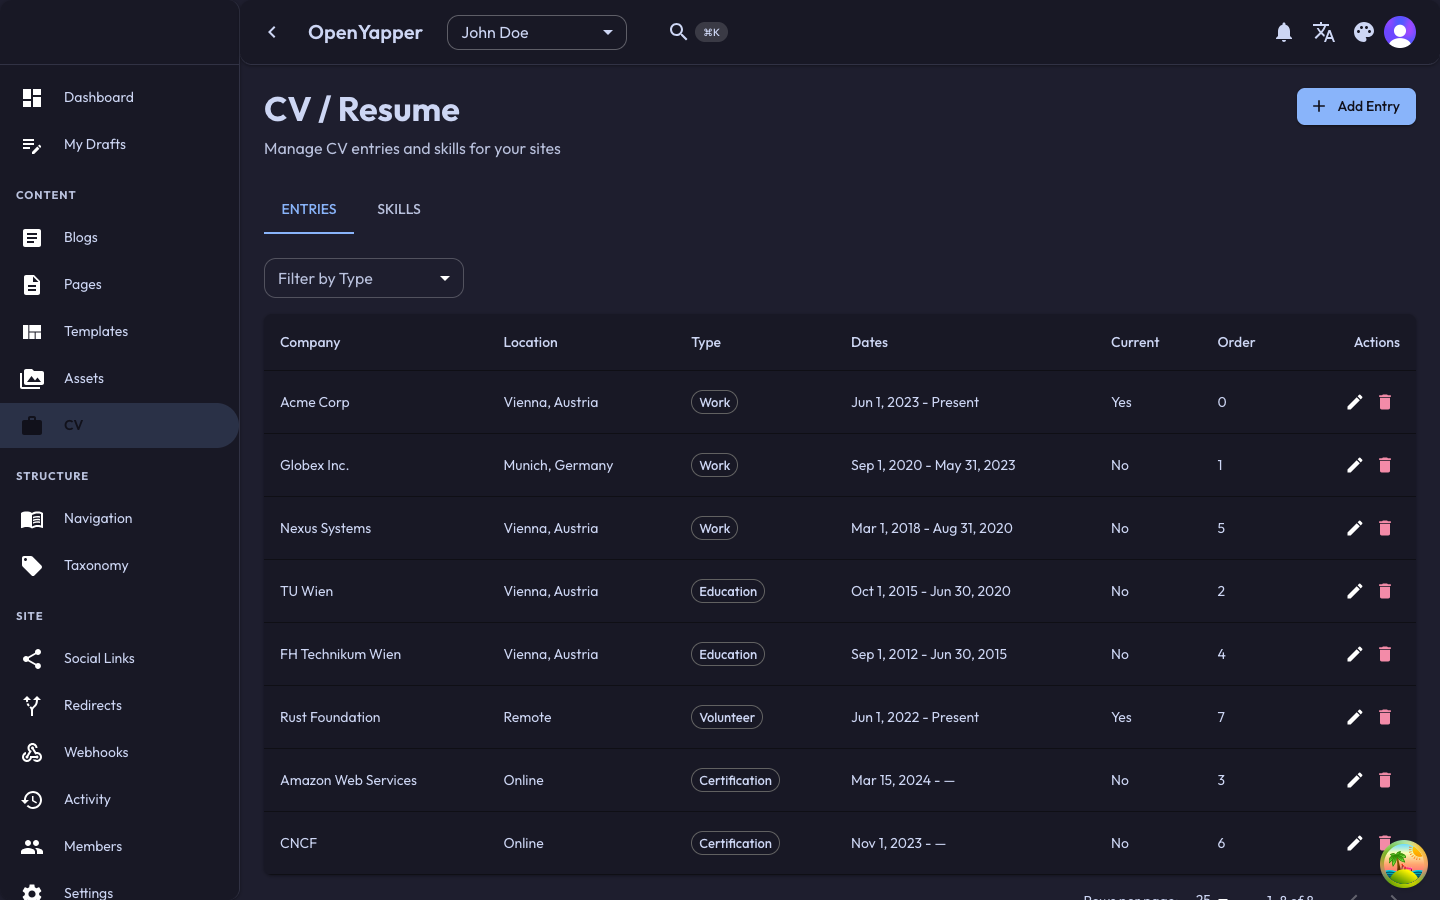Image resolution: width=1440 pixels, height=900 pixels.
Task: Open the Blogs section
Action: 80,237
